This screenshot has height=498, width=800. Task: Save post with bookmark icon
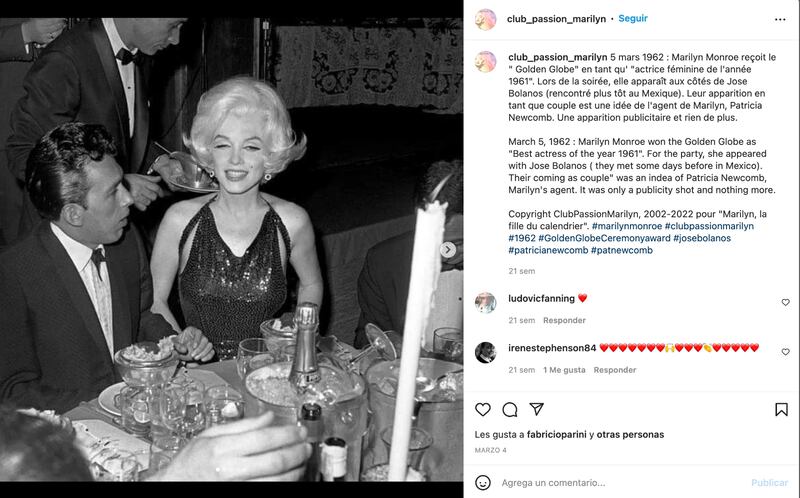point(781,409)
